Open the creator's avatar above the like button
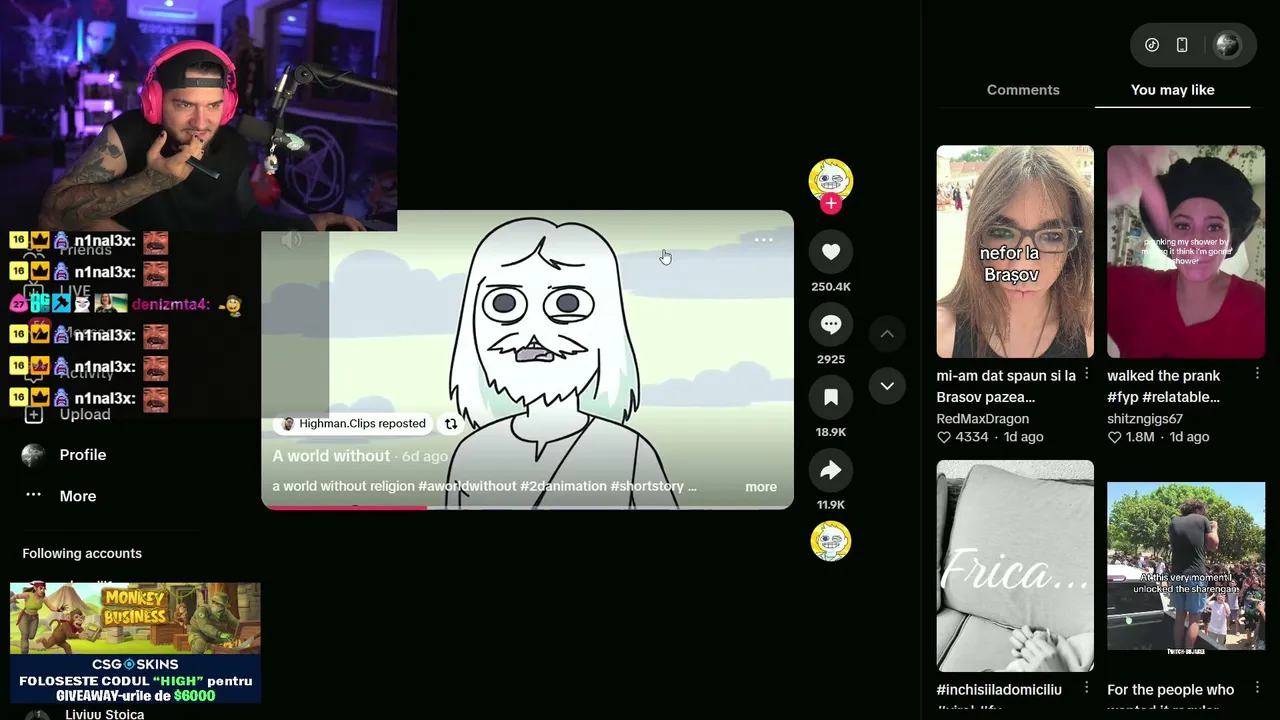The image size is (1280, 720). [x=831, y=179]
